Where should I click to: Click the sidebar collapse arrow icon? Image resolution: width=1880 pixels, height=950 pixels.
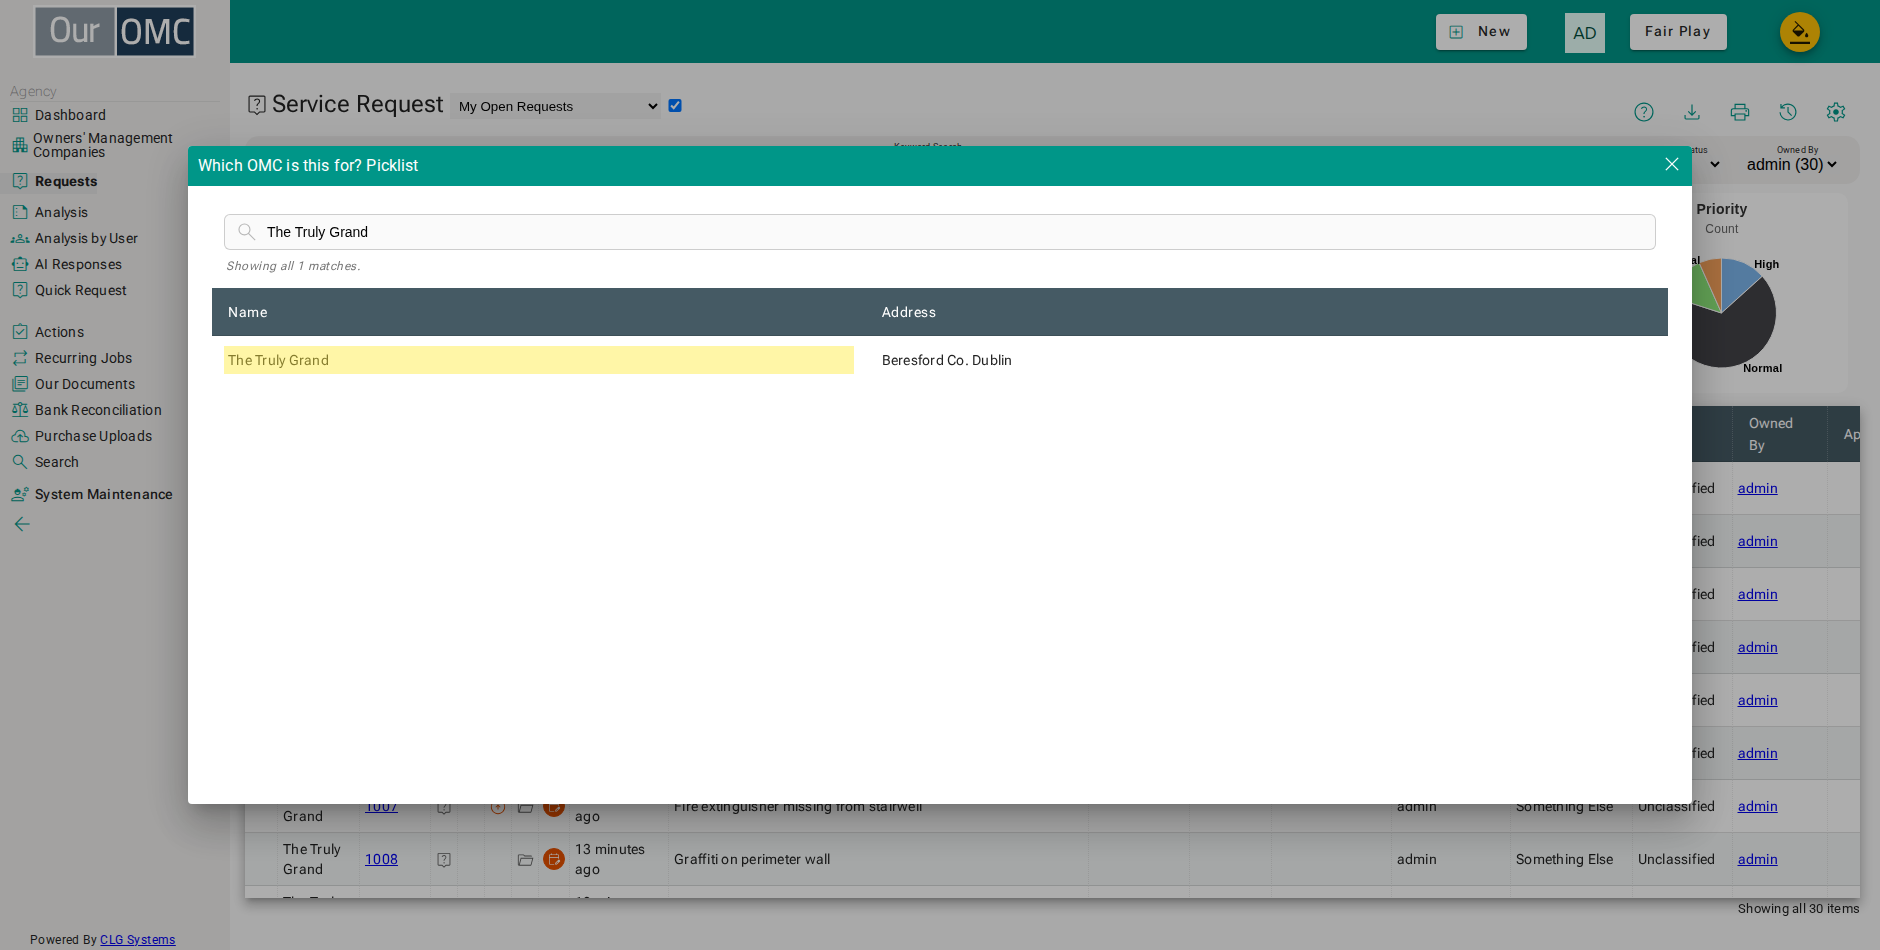[x=22, y=524]
